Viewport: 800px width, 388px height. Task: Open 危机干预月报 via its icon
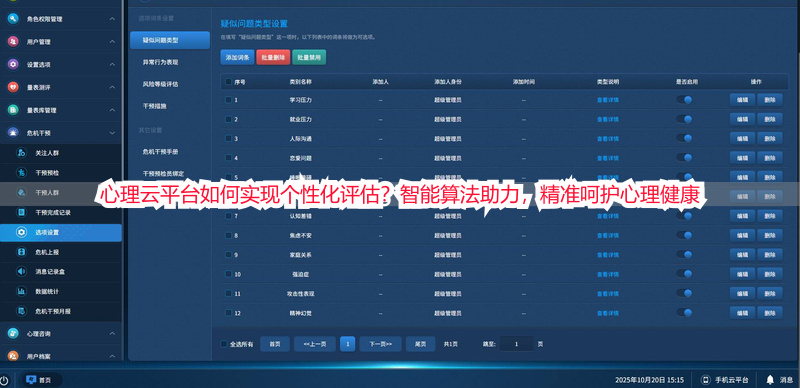coord(21,311)
